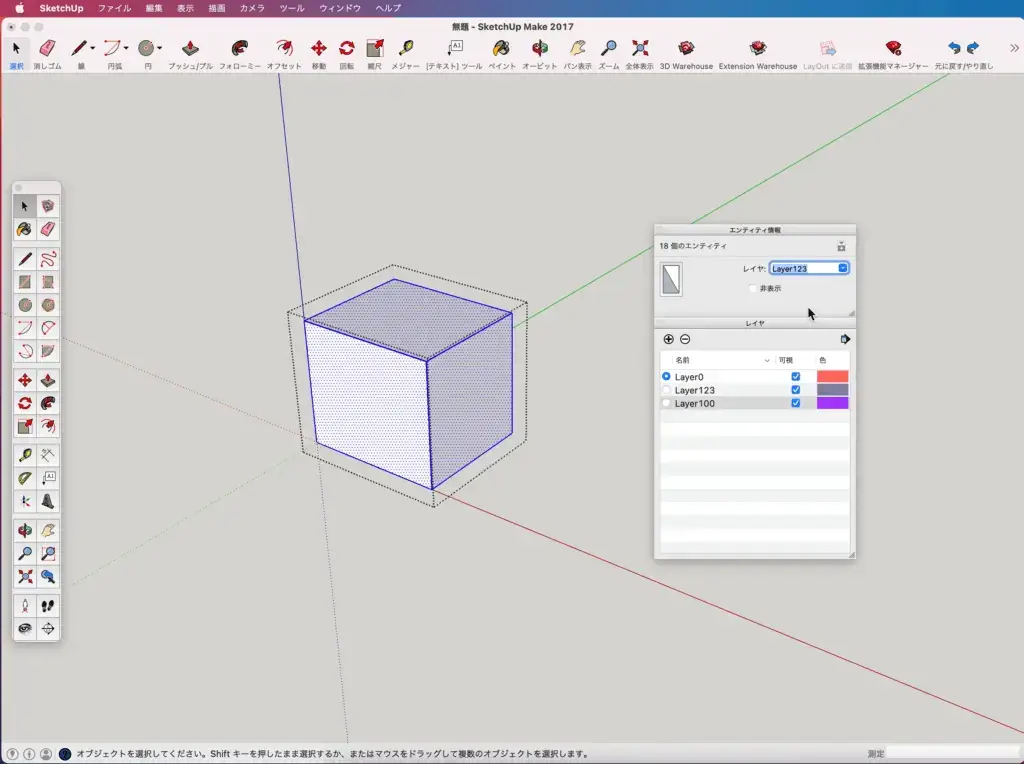Image resolution: width=1024 pixels, height=764 pixels.
Task: Expand the 円弧 arc tool dropdown arrow
Action: pyautogui.click(x=126, y=48)
